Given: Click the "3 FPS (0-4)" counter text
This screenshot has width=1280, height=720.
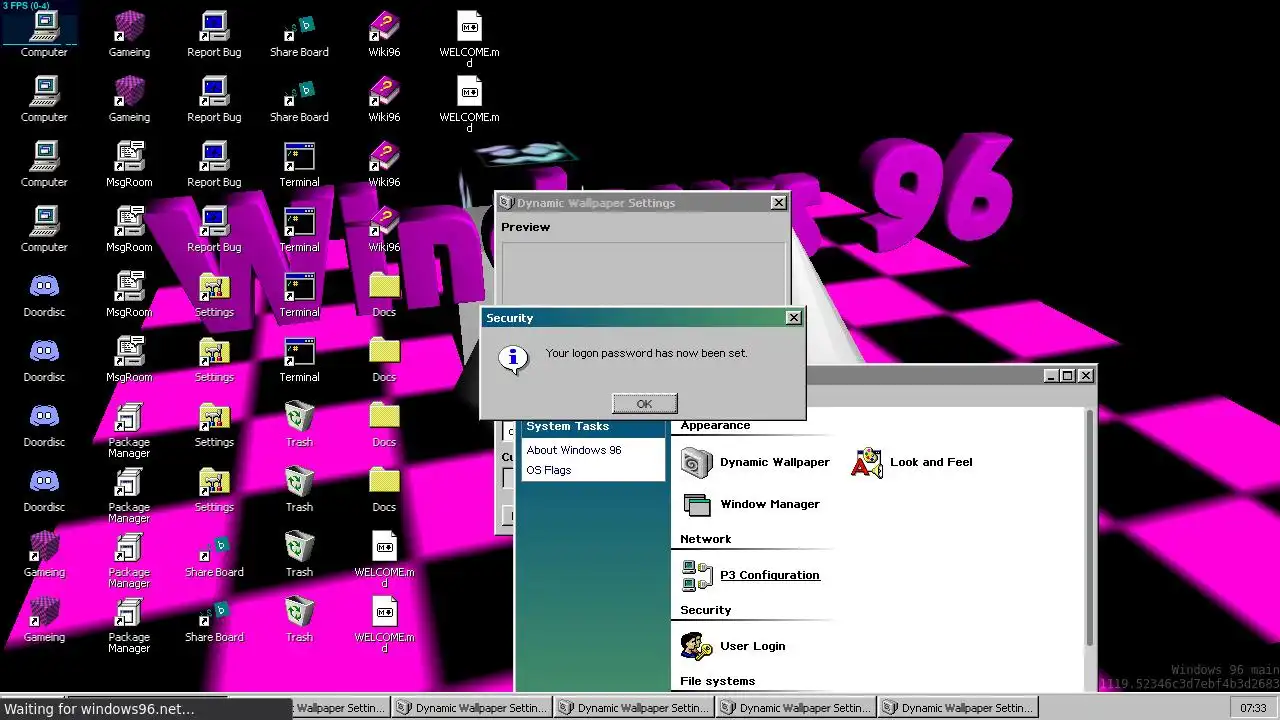Looking at the screenshot, I should tap(26, 5).
